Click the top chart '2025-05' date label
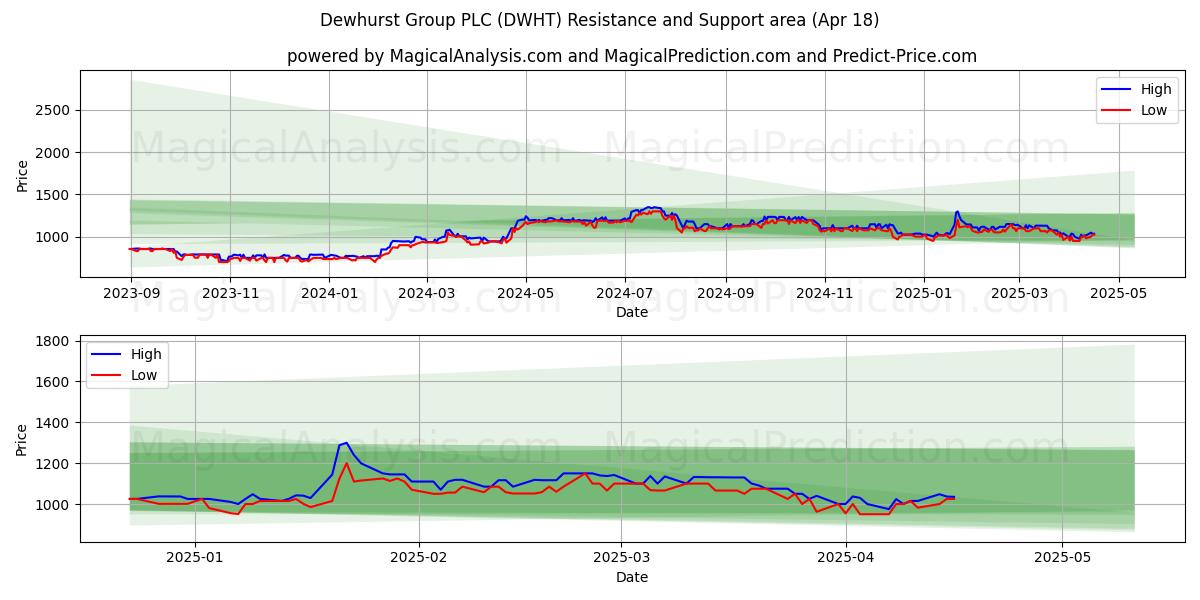Screen dimensions: 1200x600 (x=1118, y=293)
